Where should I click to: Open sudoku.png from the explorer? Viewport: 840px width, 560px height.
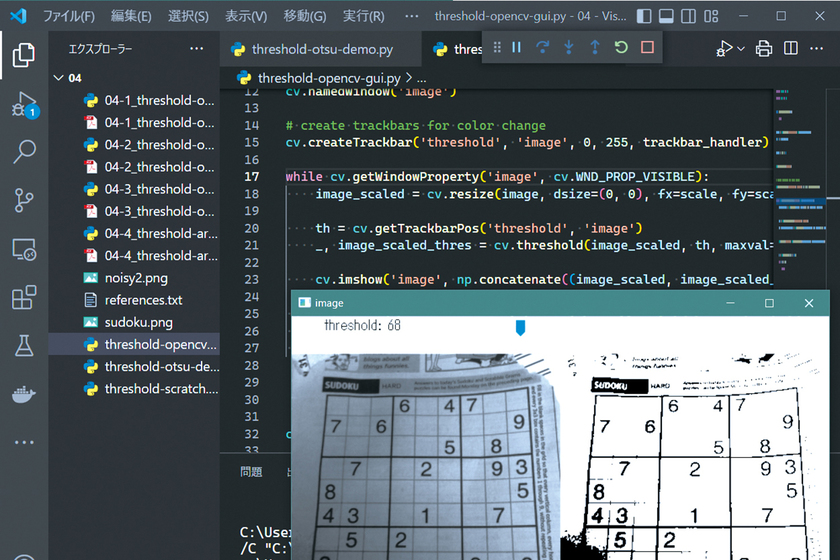click(138, 322)
